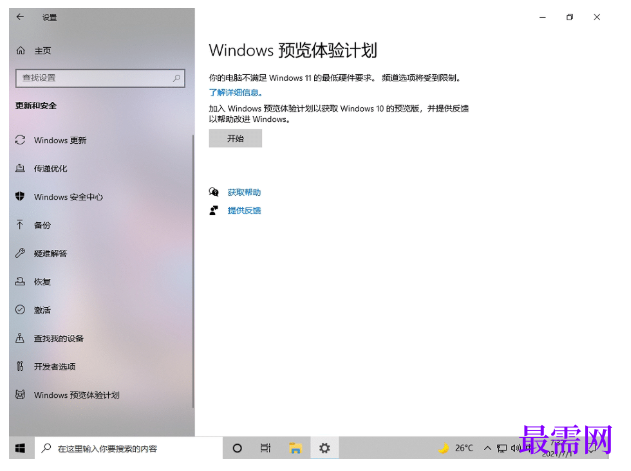The height and width of the screenshot is (471, 631).
Task: Open Cortana circle on taskbar
Action: pyautogui.click(x=237, y=448)
